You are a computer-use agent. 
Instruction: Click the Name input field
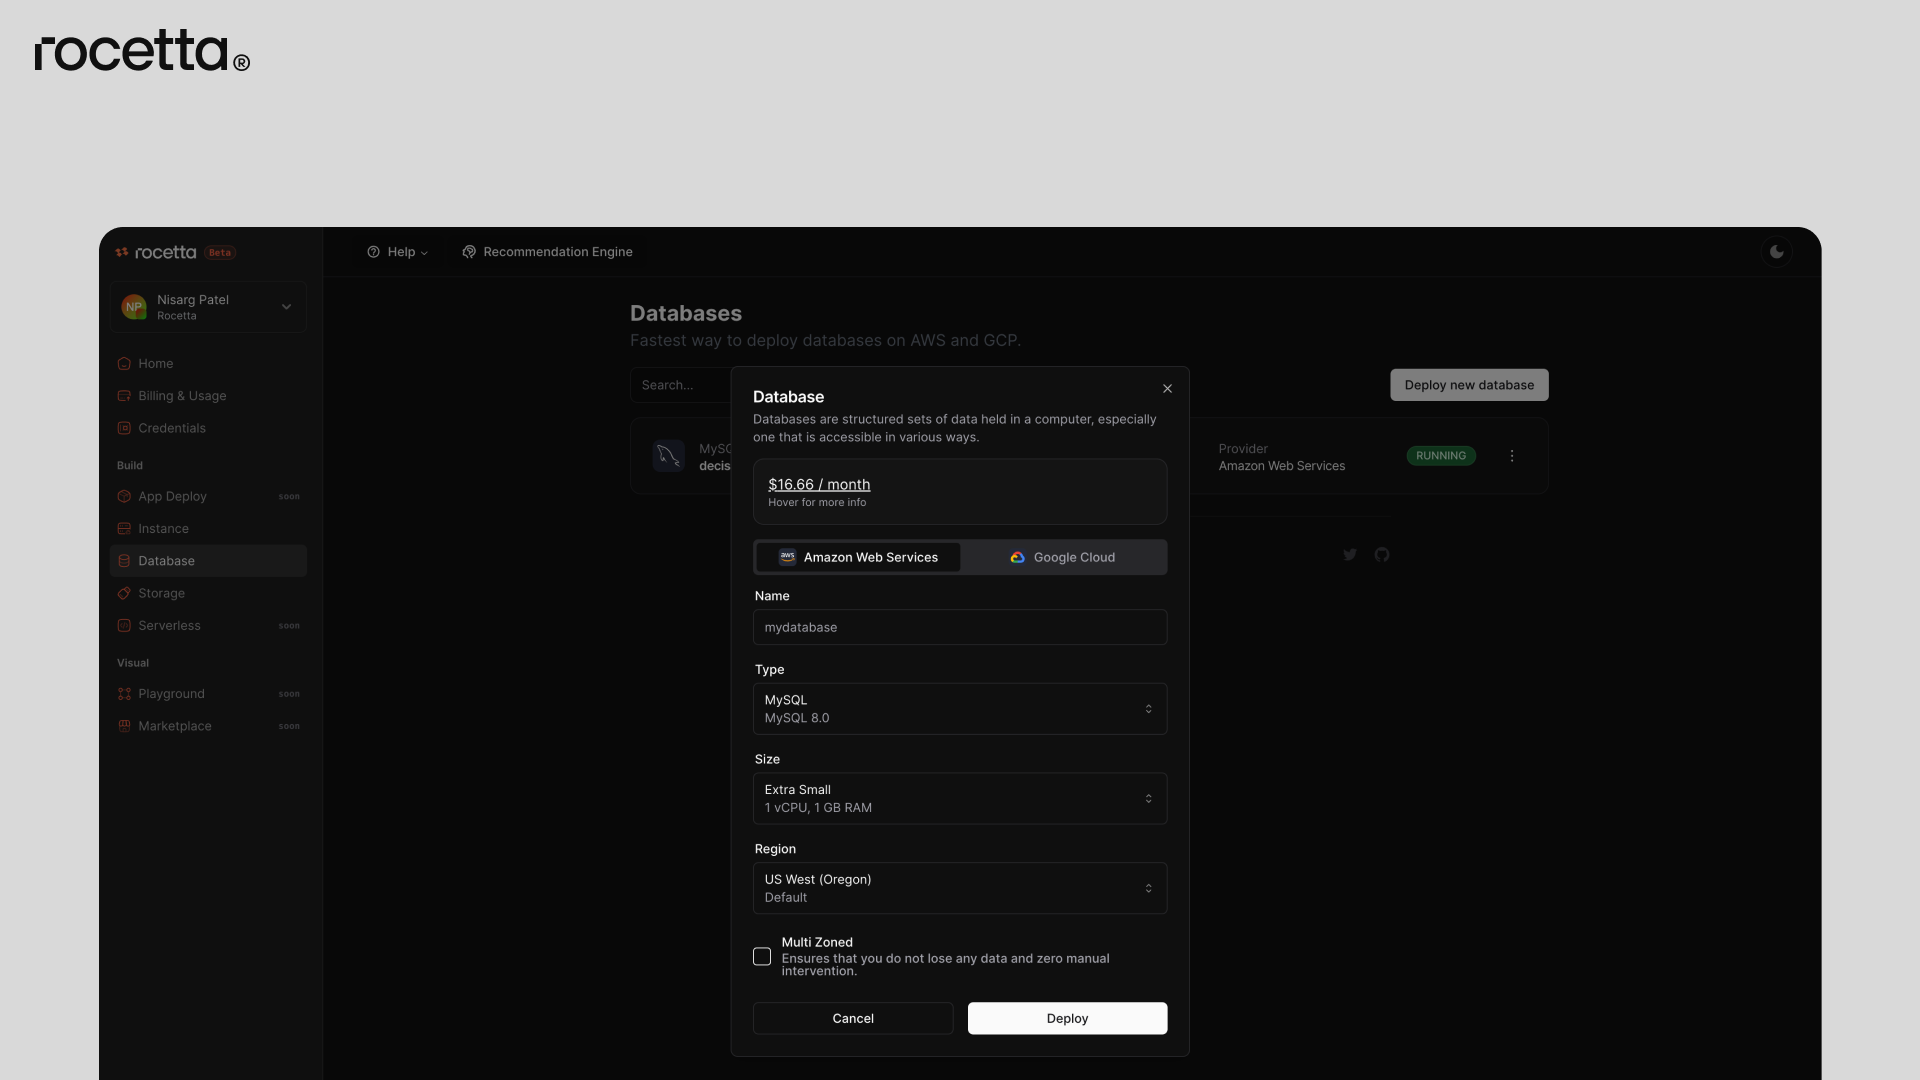(960, 628)
